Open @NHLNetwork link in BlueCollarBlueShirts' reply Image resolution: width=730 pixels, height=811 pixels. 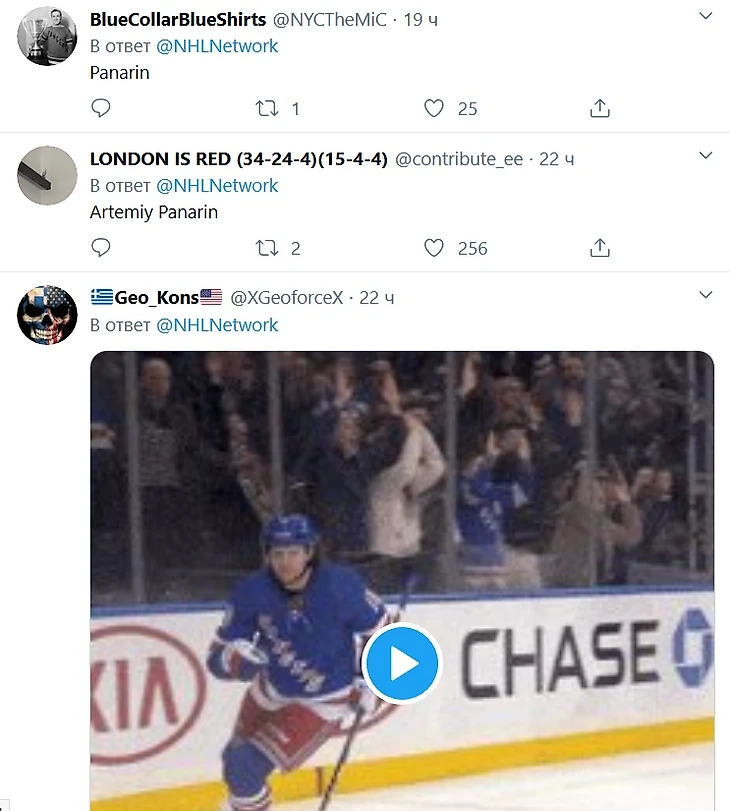tap(217, 46)
